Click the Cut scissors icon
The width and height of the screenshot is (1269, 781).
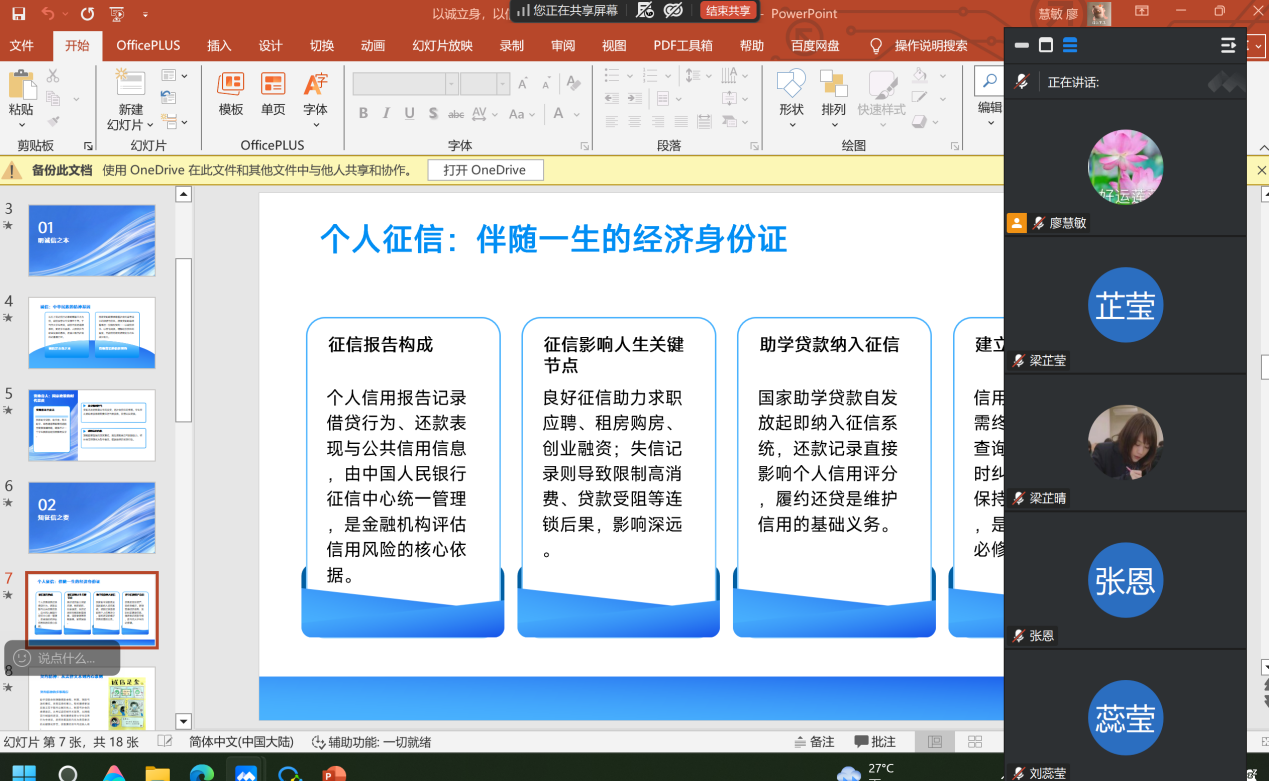pos(53,76)
